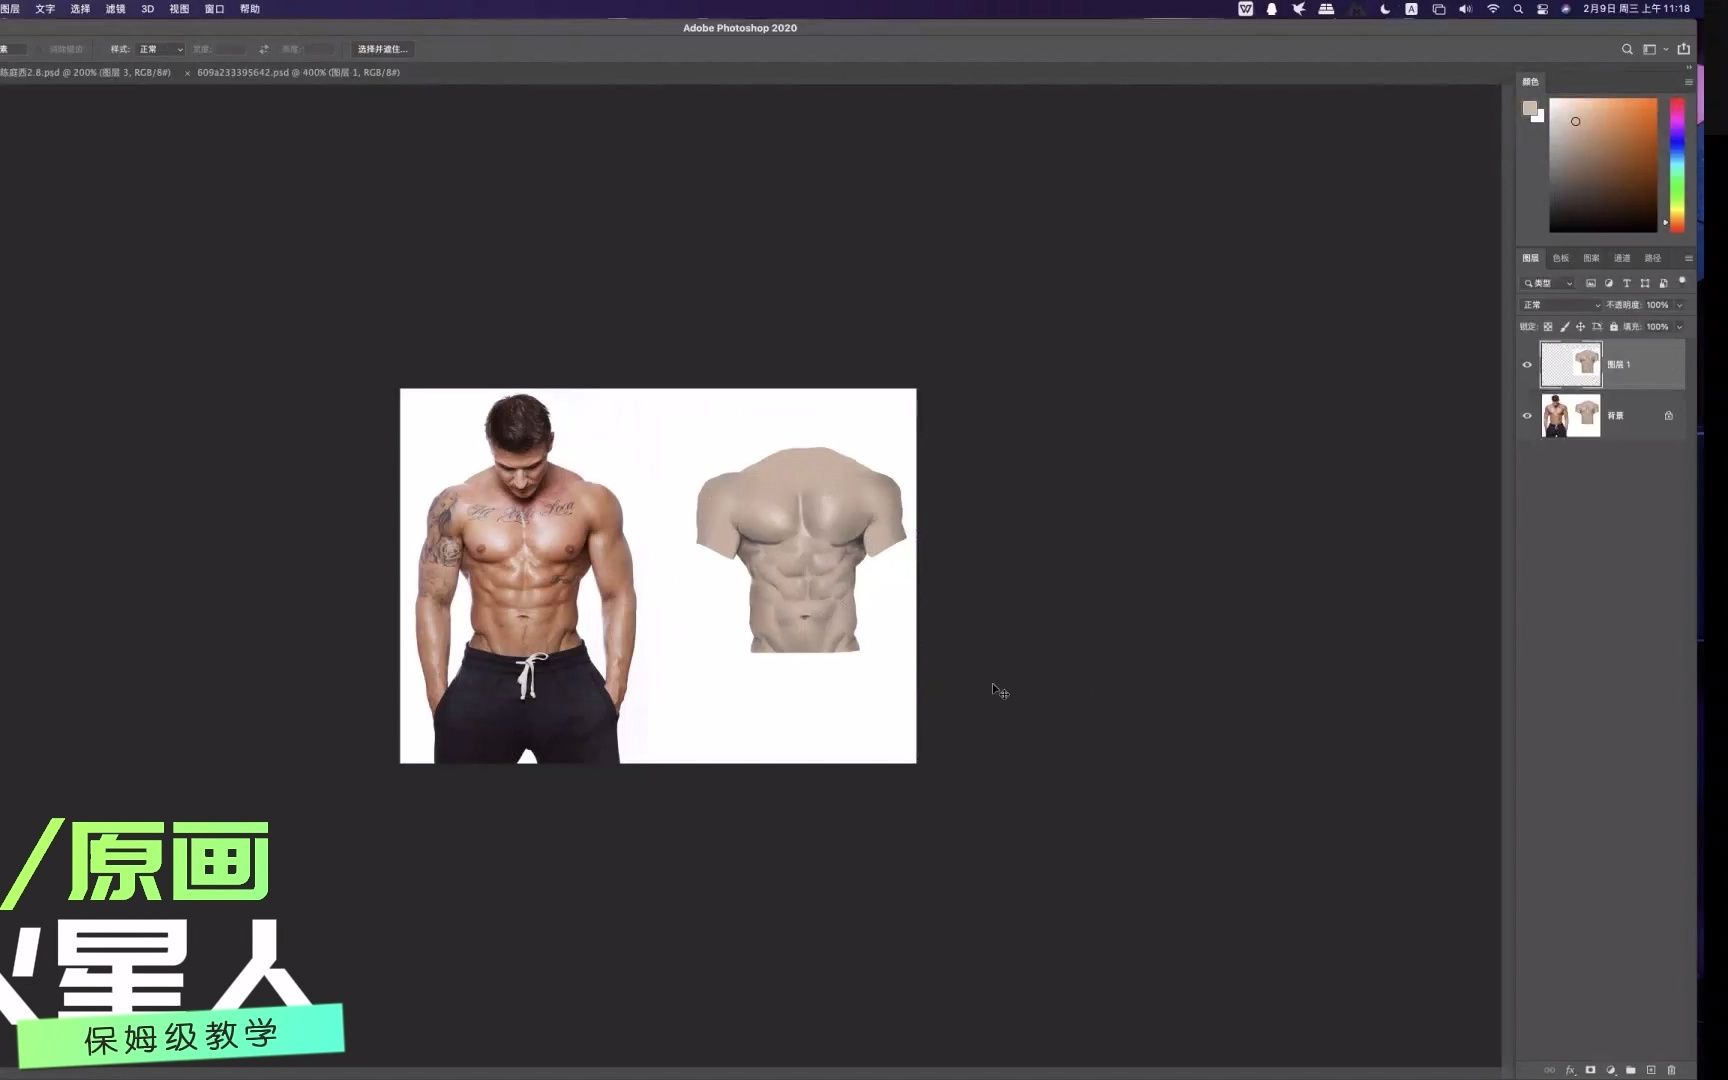Click the opacity 100% value field

click(1658, 305)
